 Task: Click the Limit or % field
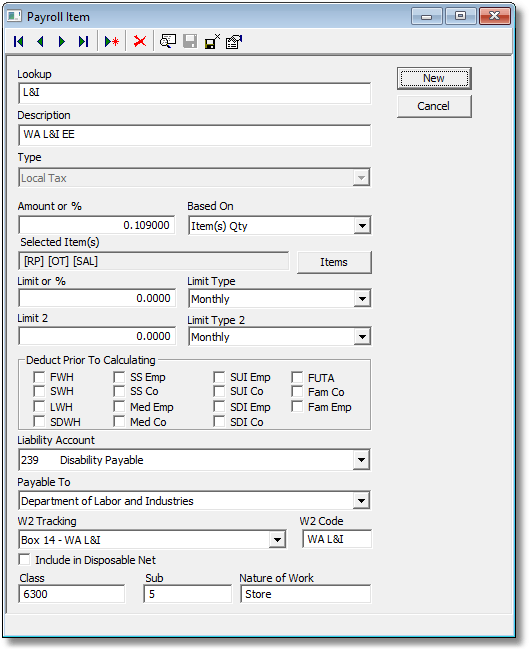(97, 299)
